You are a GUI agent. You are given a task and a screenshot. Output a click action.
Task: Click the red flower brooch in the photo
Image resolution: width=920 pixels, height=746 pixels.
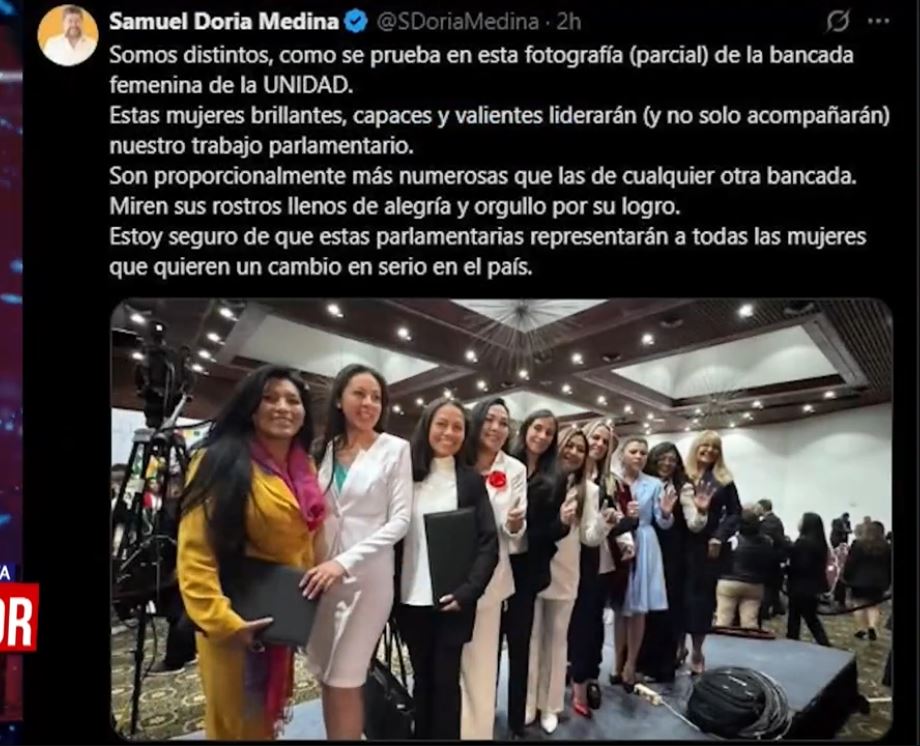coord(497,480)
